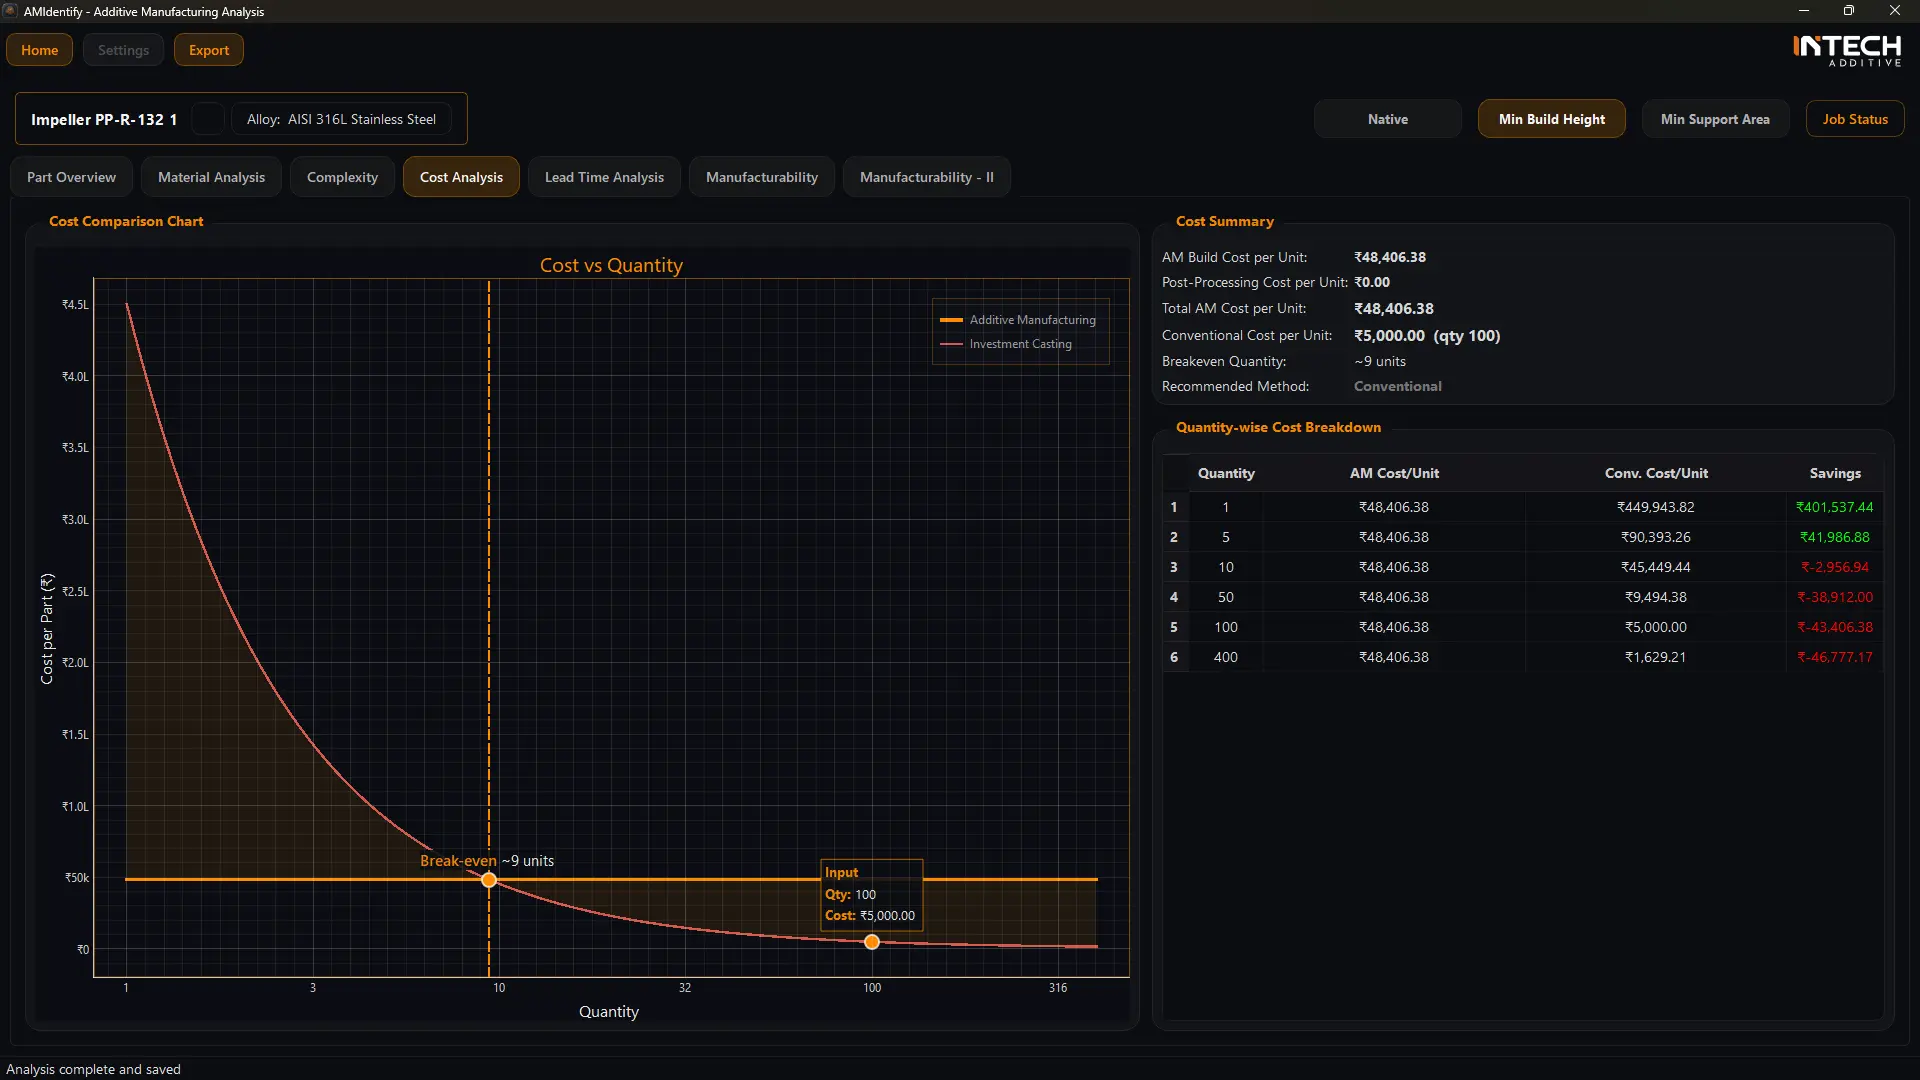
Task: Select the Min Support Area orientation
Action: (1715, 119)
